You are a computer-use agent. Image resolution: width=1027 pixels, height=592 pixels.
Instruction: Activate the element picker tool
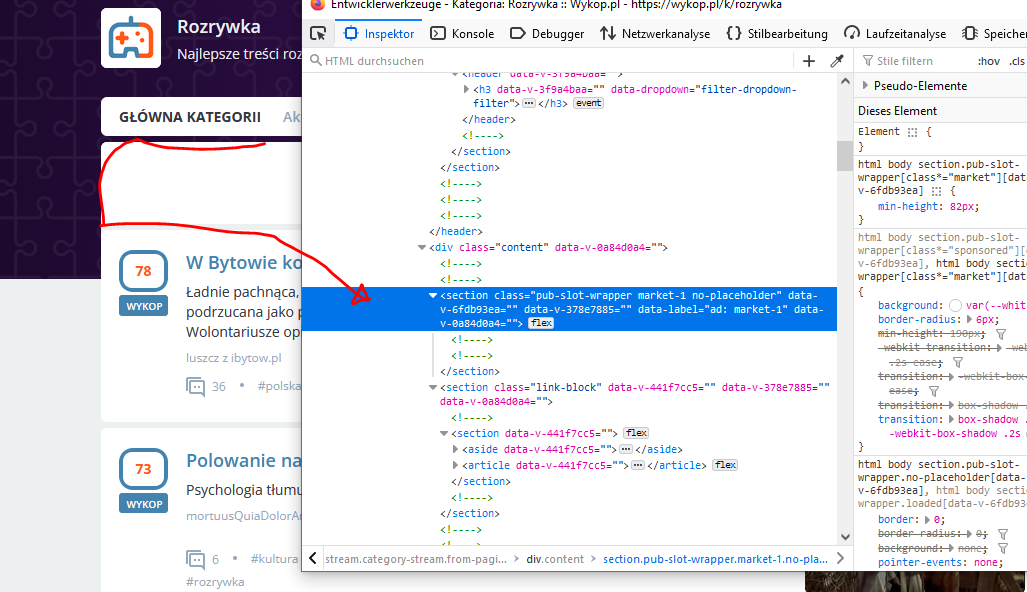[x=318, y=33]
